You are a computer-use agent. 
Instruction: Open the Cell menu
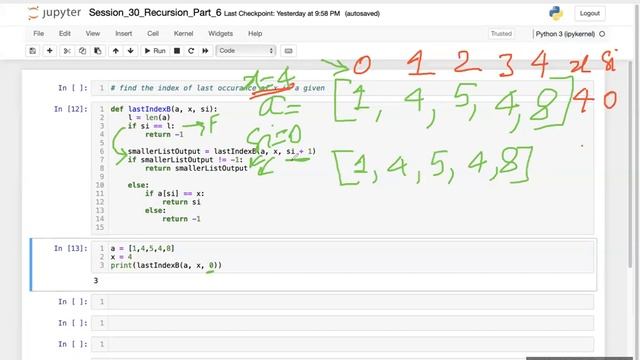point(153,33)
